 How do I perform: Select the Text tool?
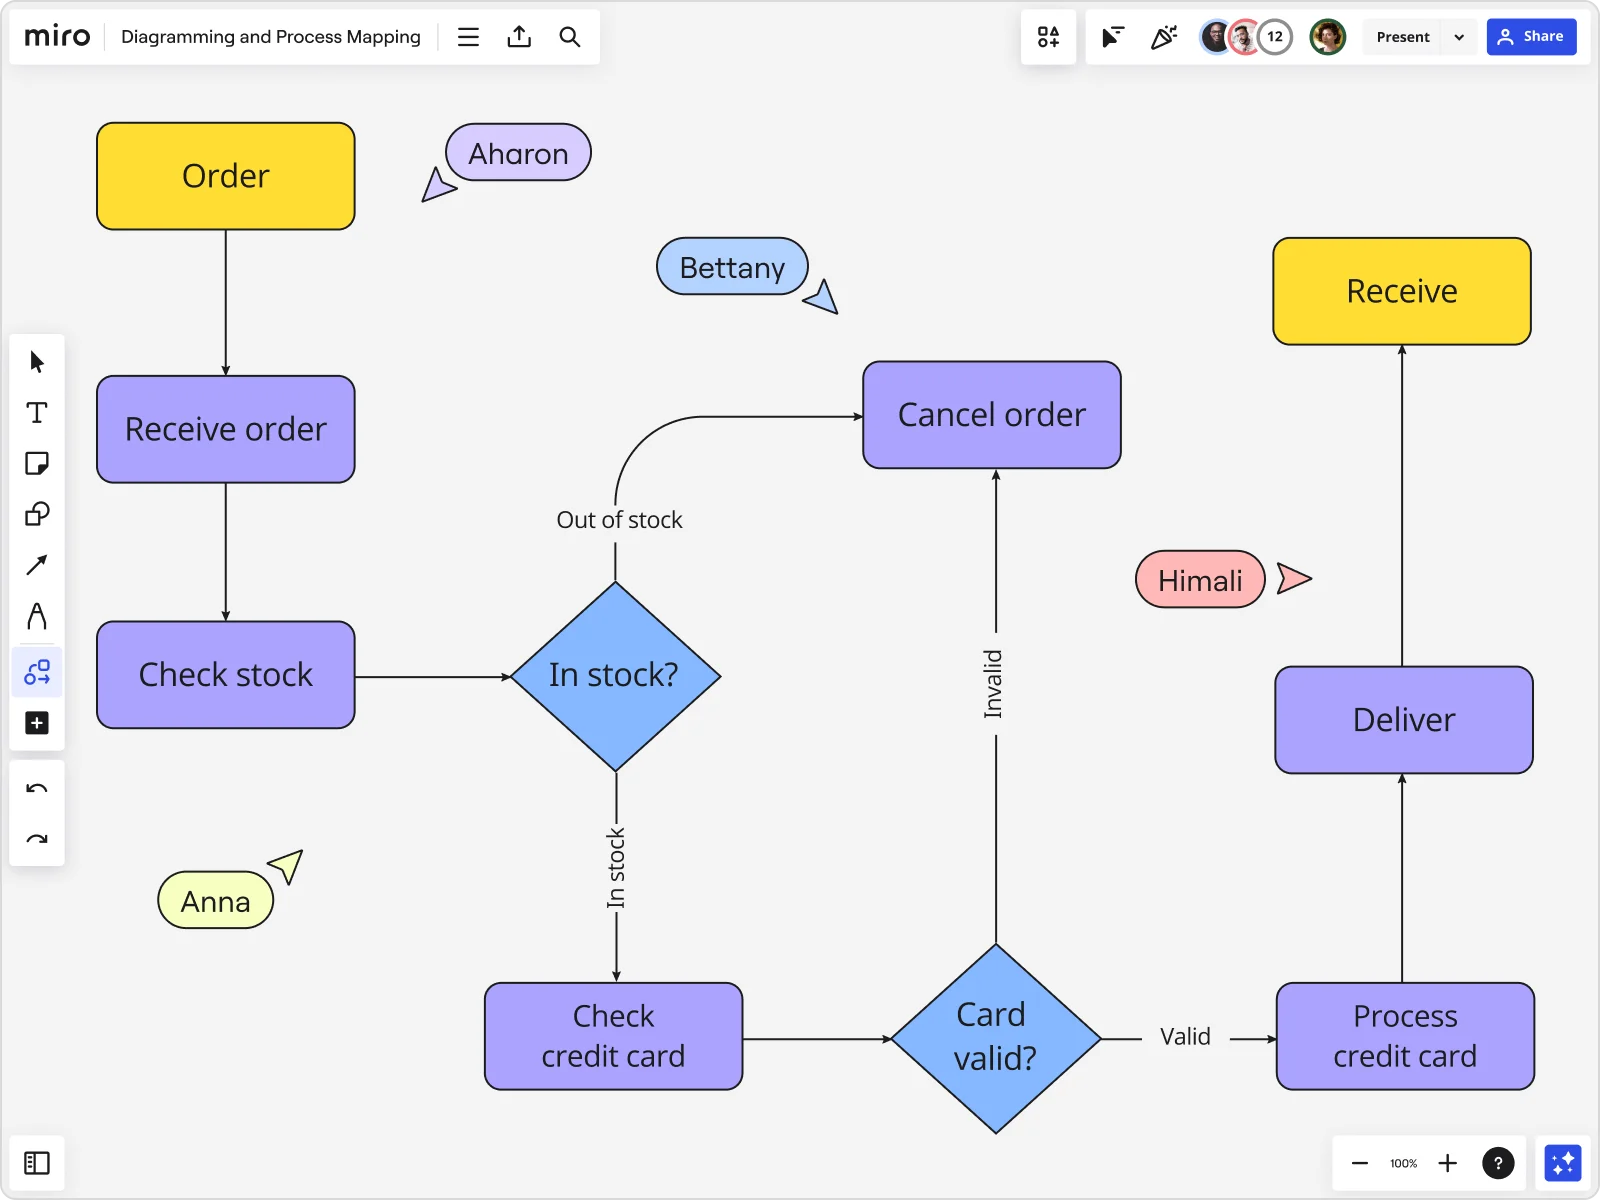37,412
